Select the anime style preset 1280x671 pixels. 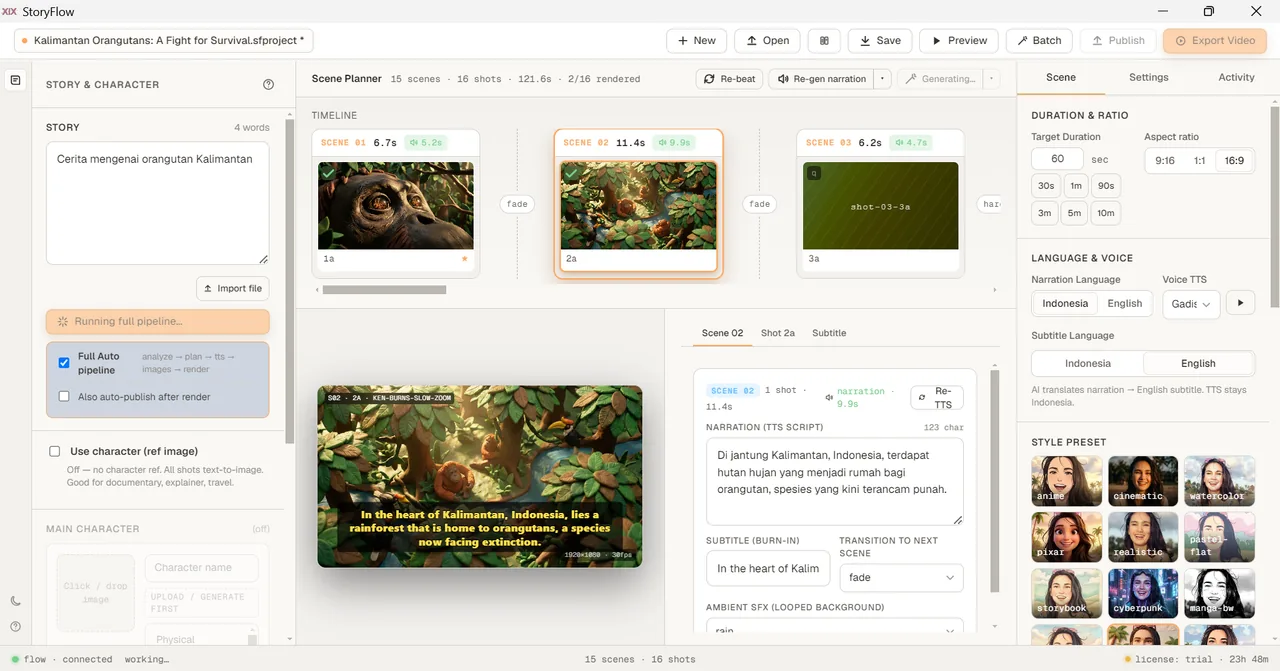[1066, 481]
